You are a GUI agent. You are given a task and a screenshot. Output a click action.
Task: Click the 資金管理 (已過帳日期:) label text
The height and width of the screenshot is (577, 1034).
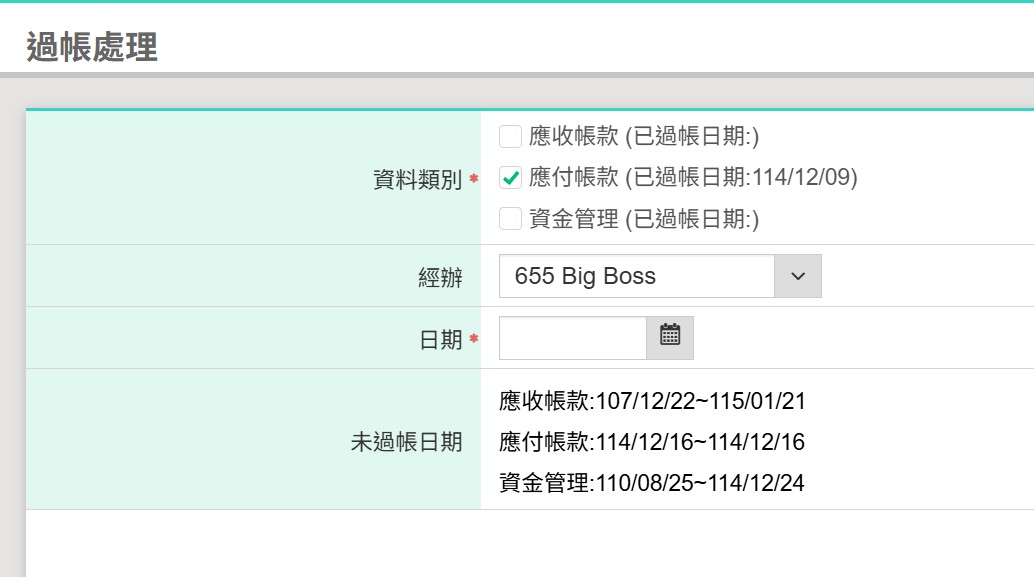point(644,219)
